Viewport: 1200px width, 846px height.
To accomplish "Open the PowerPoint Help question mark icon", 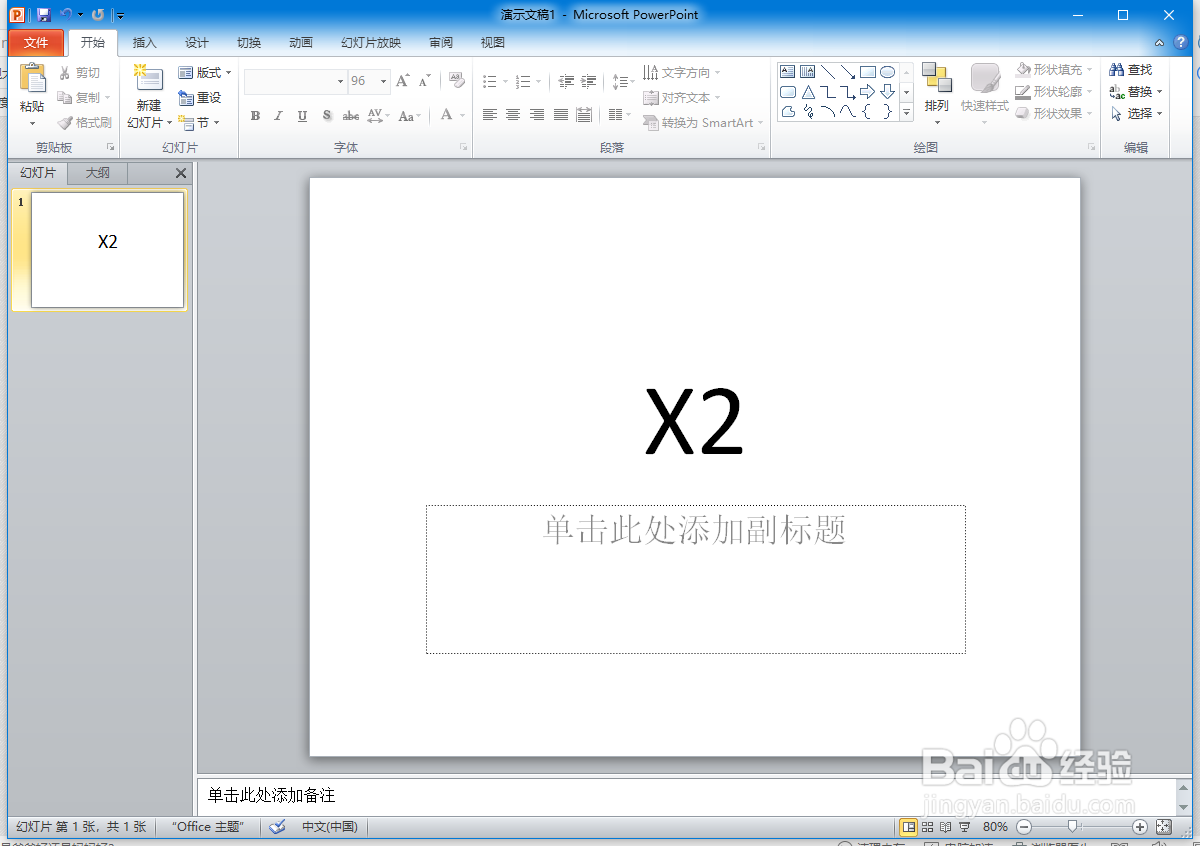I will coord(1181,43).
